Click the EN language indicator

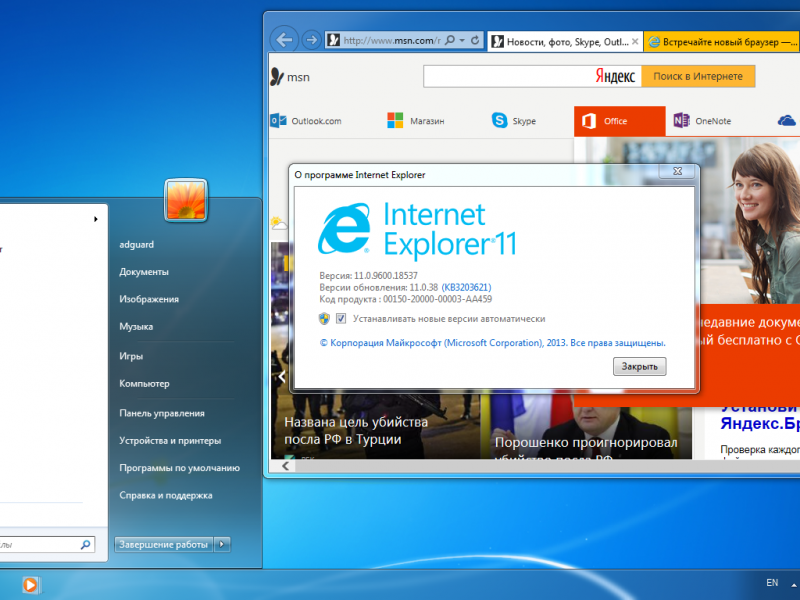click(772, 583)
